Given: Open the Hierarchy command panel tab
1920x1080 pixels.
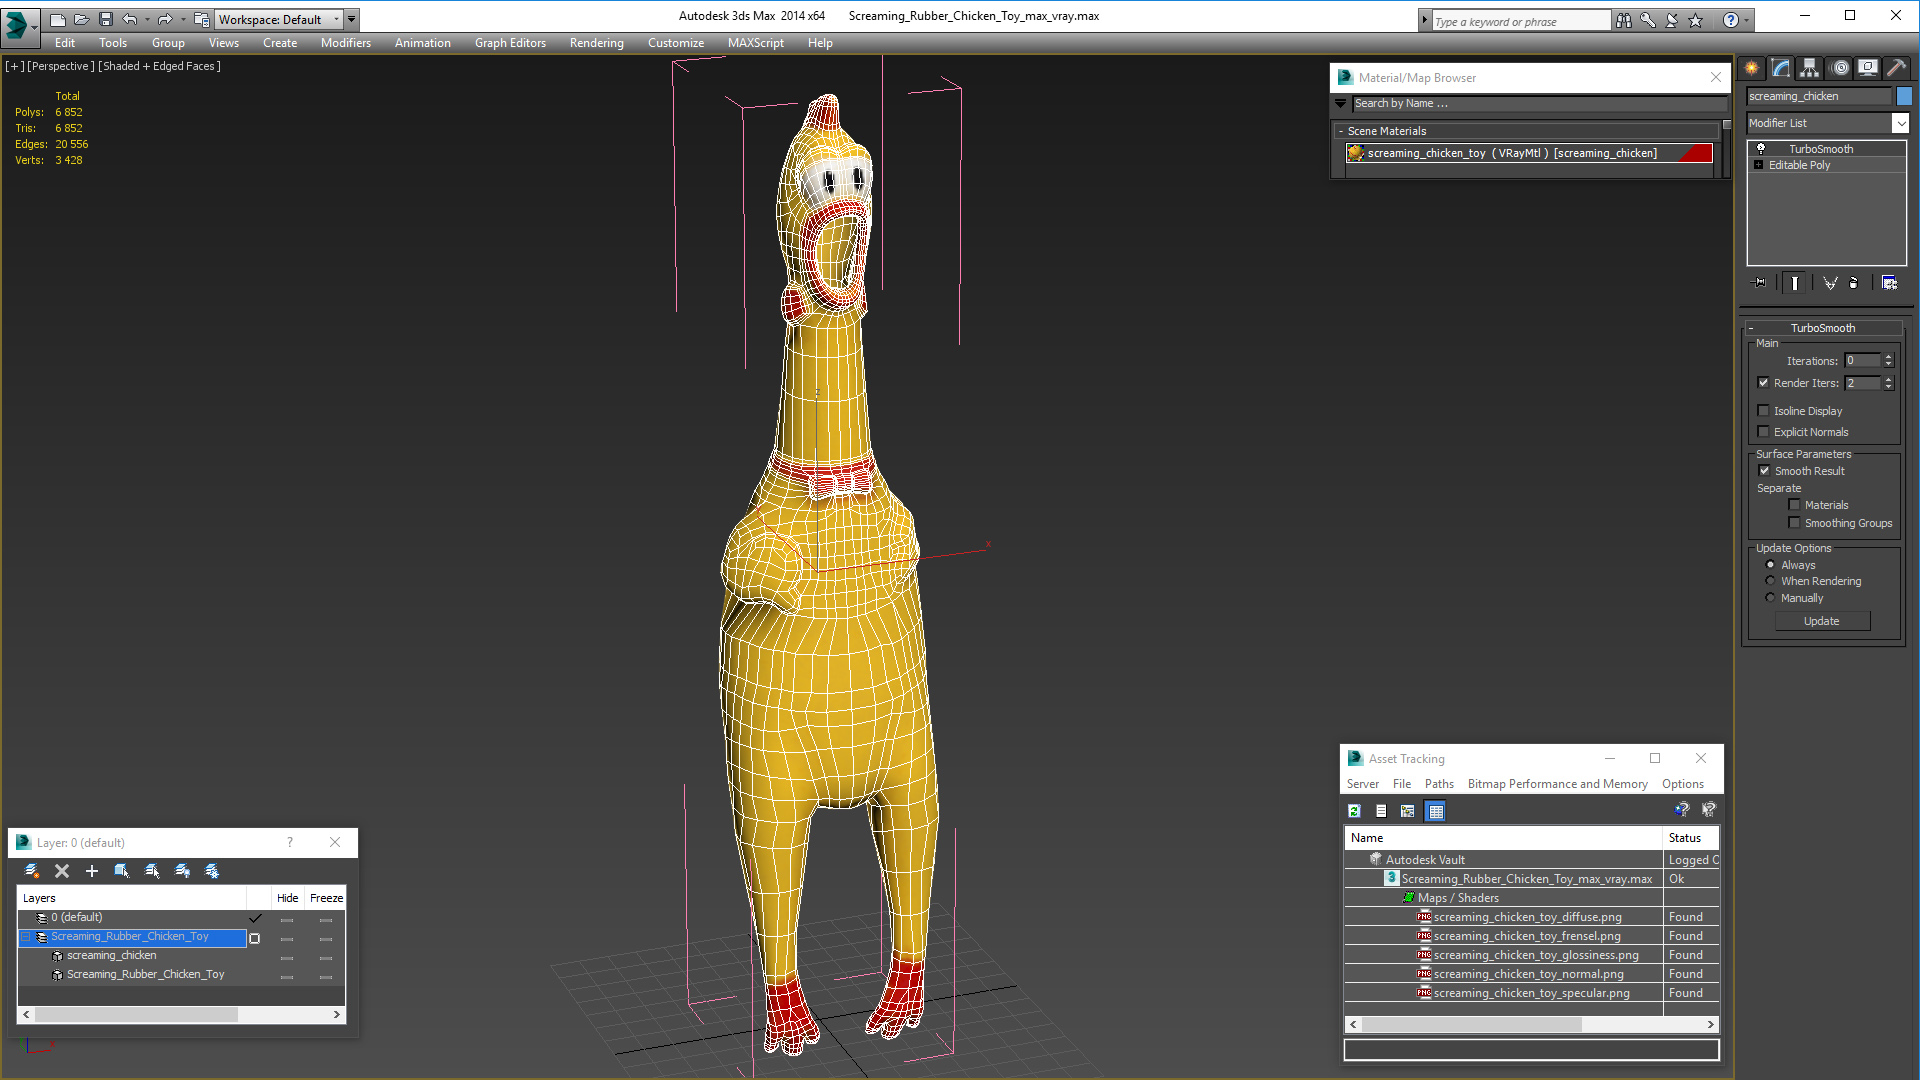Looking at the screenshot, I should (1809, 68).
